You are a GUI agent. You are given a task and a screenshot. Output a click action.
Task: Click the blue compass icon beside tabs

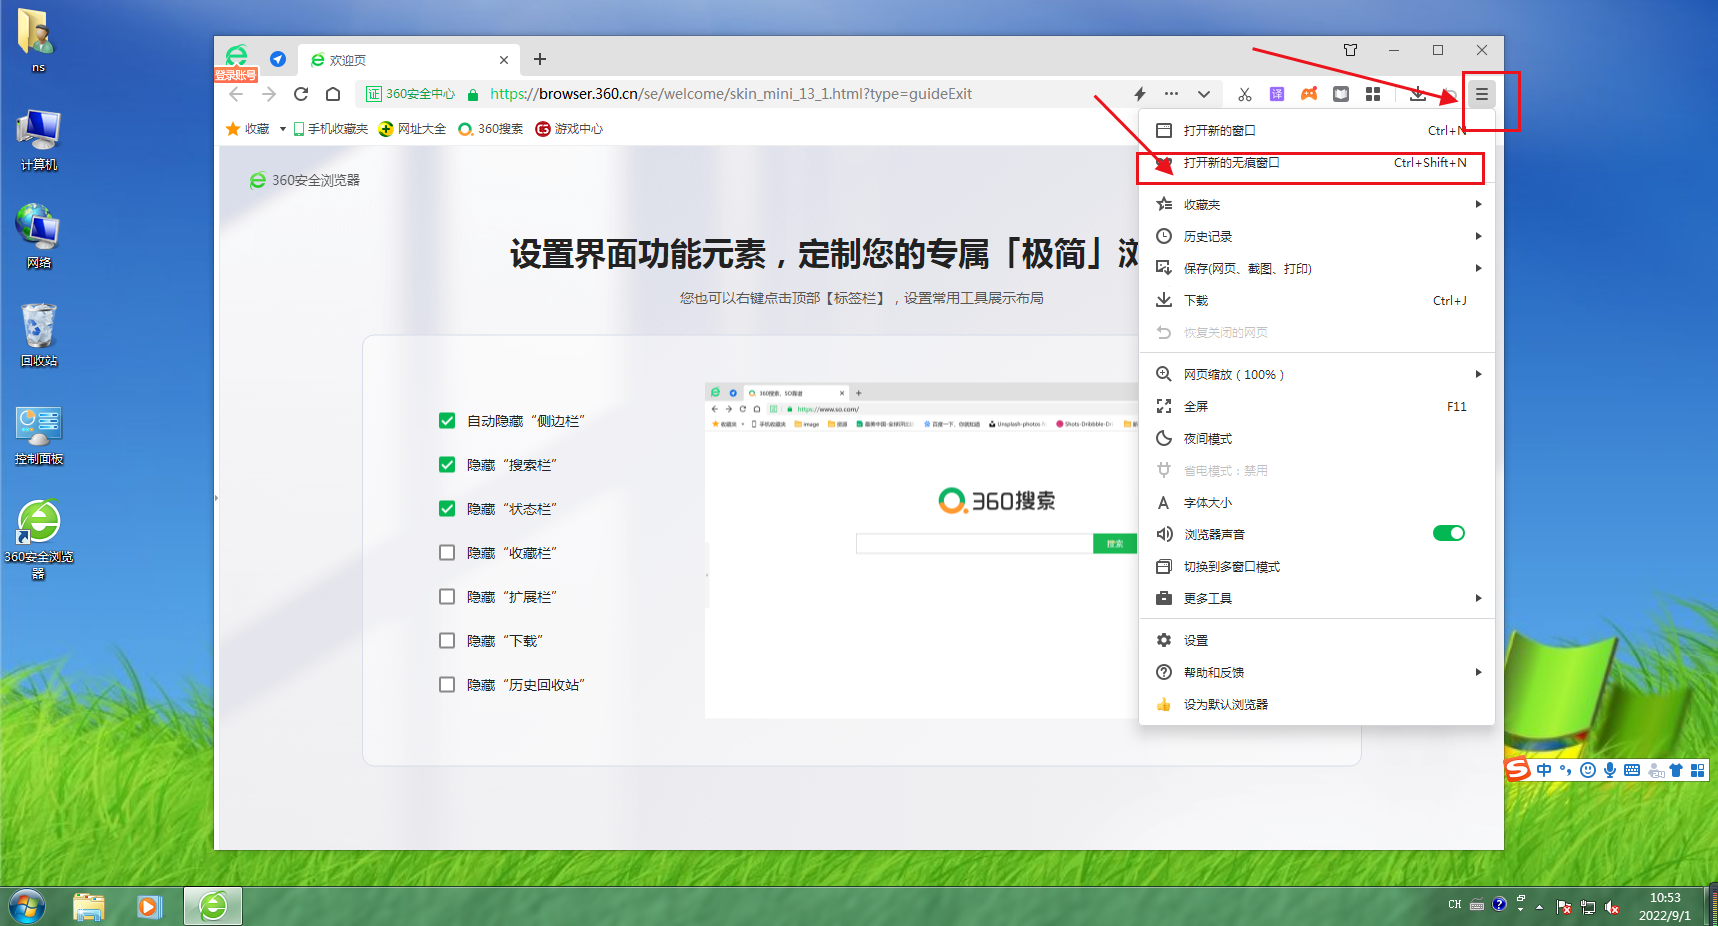(278, 59)
